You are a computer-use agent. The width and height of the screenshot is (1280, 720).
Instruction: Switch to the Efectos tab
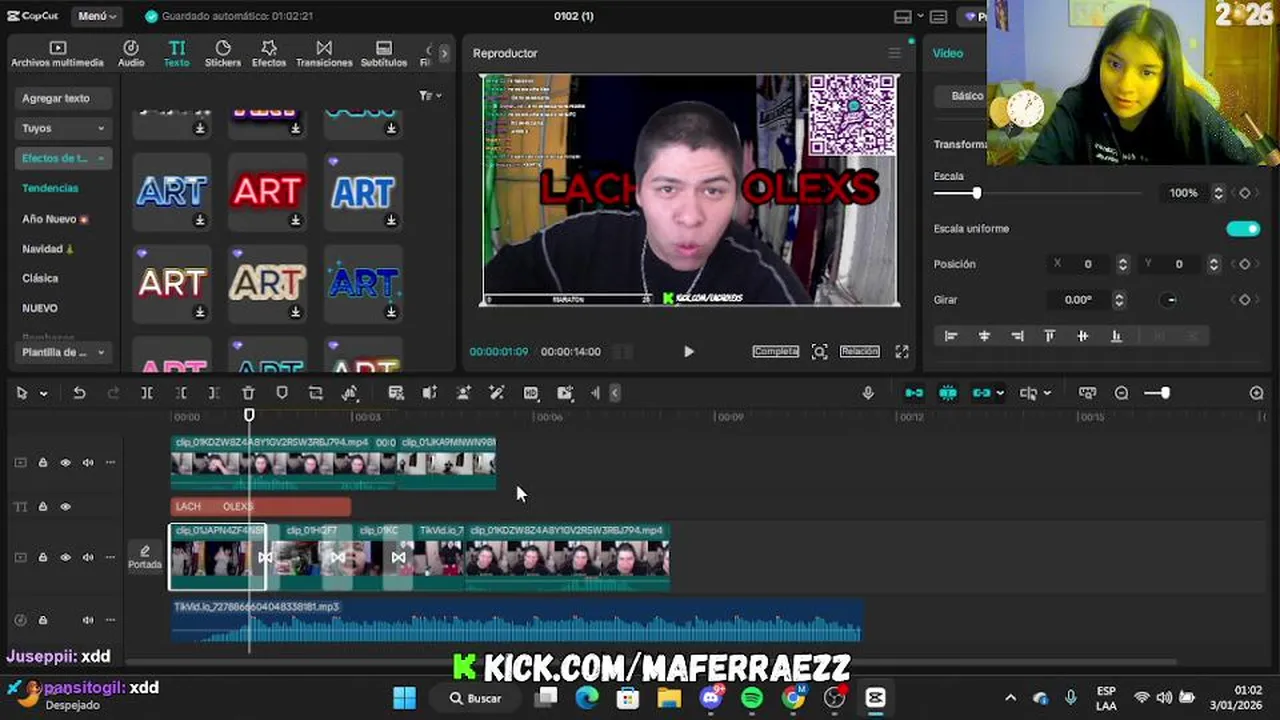[x=269, y=54]
